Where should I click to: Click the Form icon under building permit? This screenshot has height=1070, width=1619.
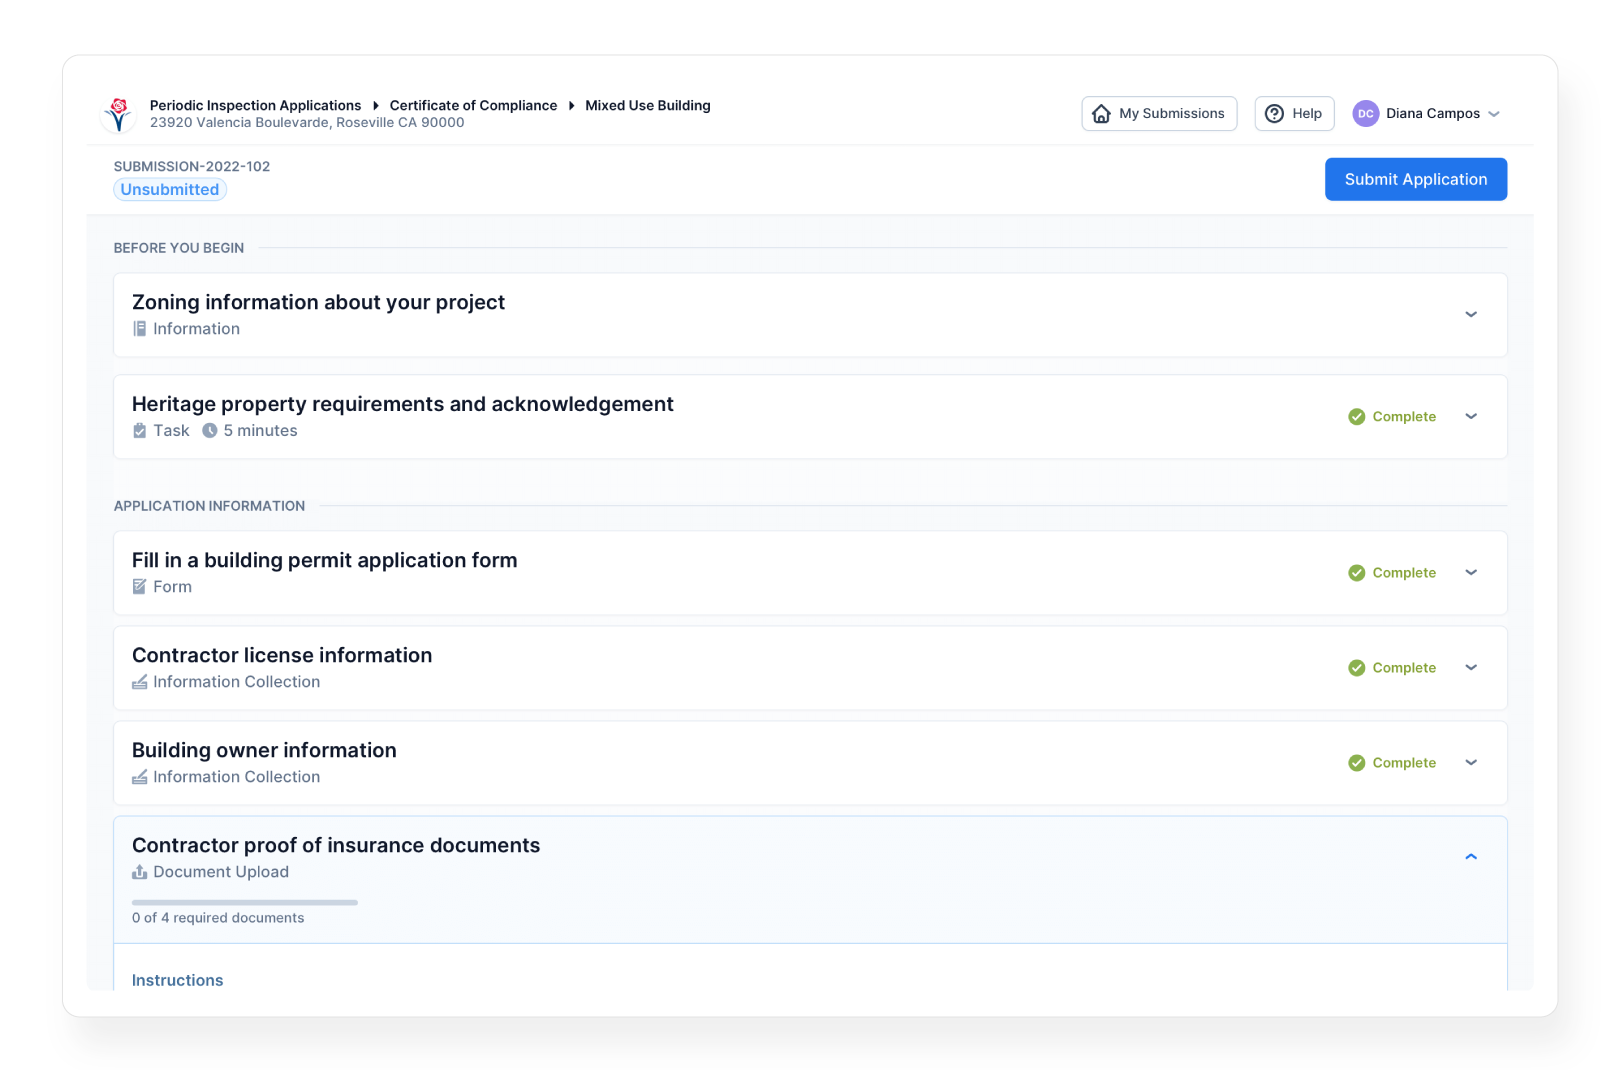pyautogui.click(x=140, y=587)
